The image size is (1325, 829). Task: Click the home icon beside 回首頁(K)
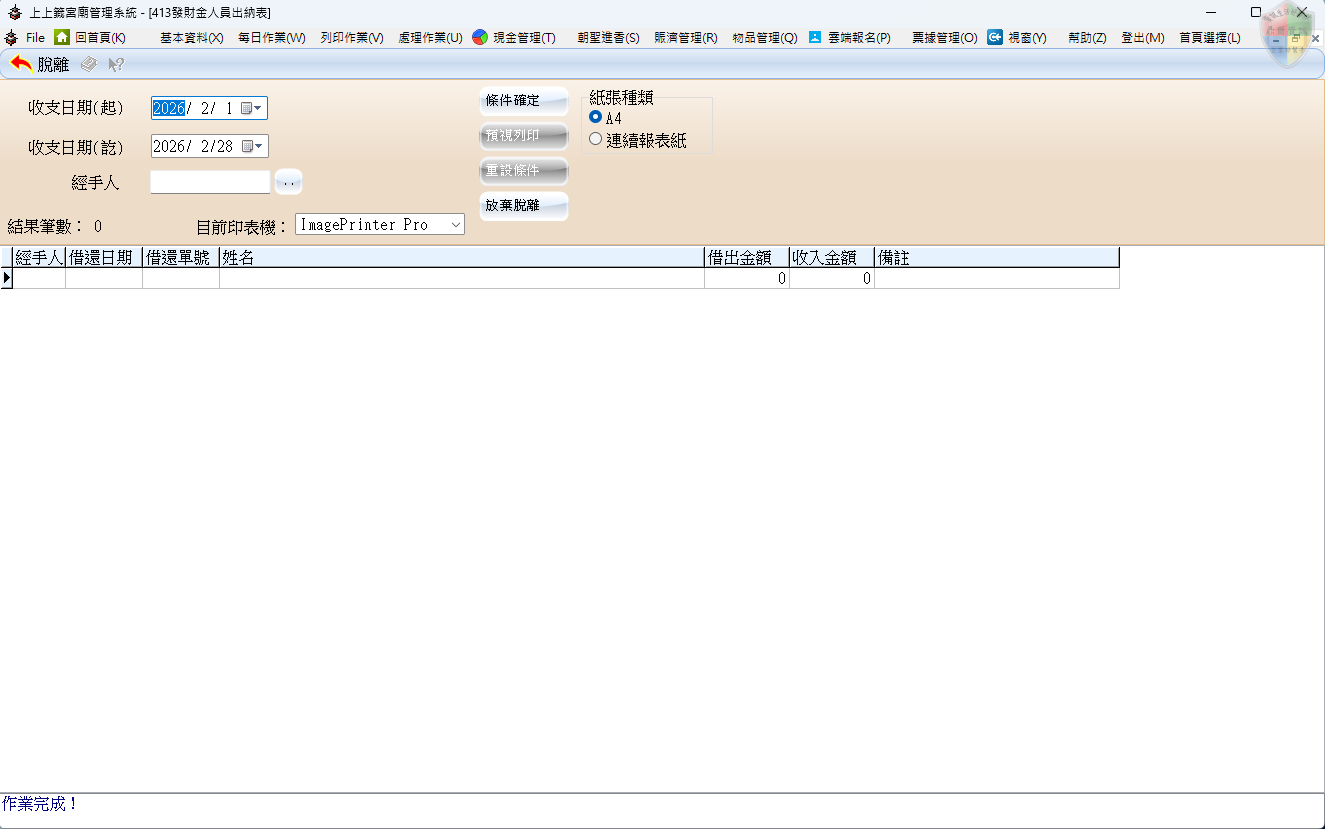pyautogui.click(x=62, y=37)
